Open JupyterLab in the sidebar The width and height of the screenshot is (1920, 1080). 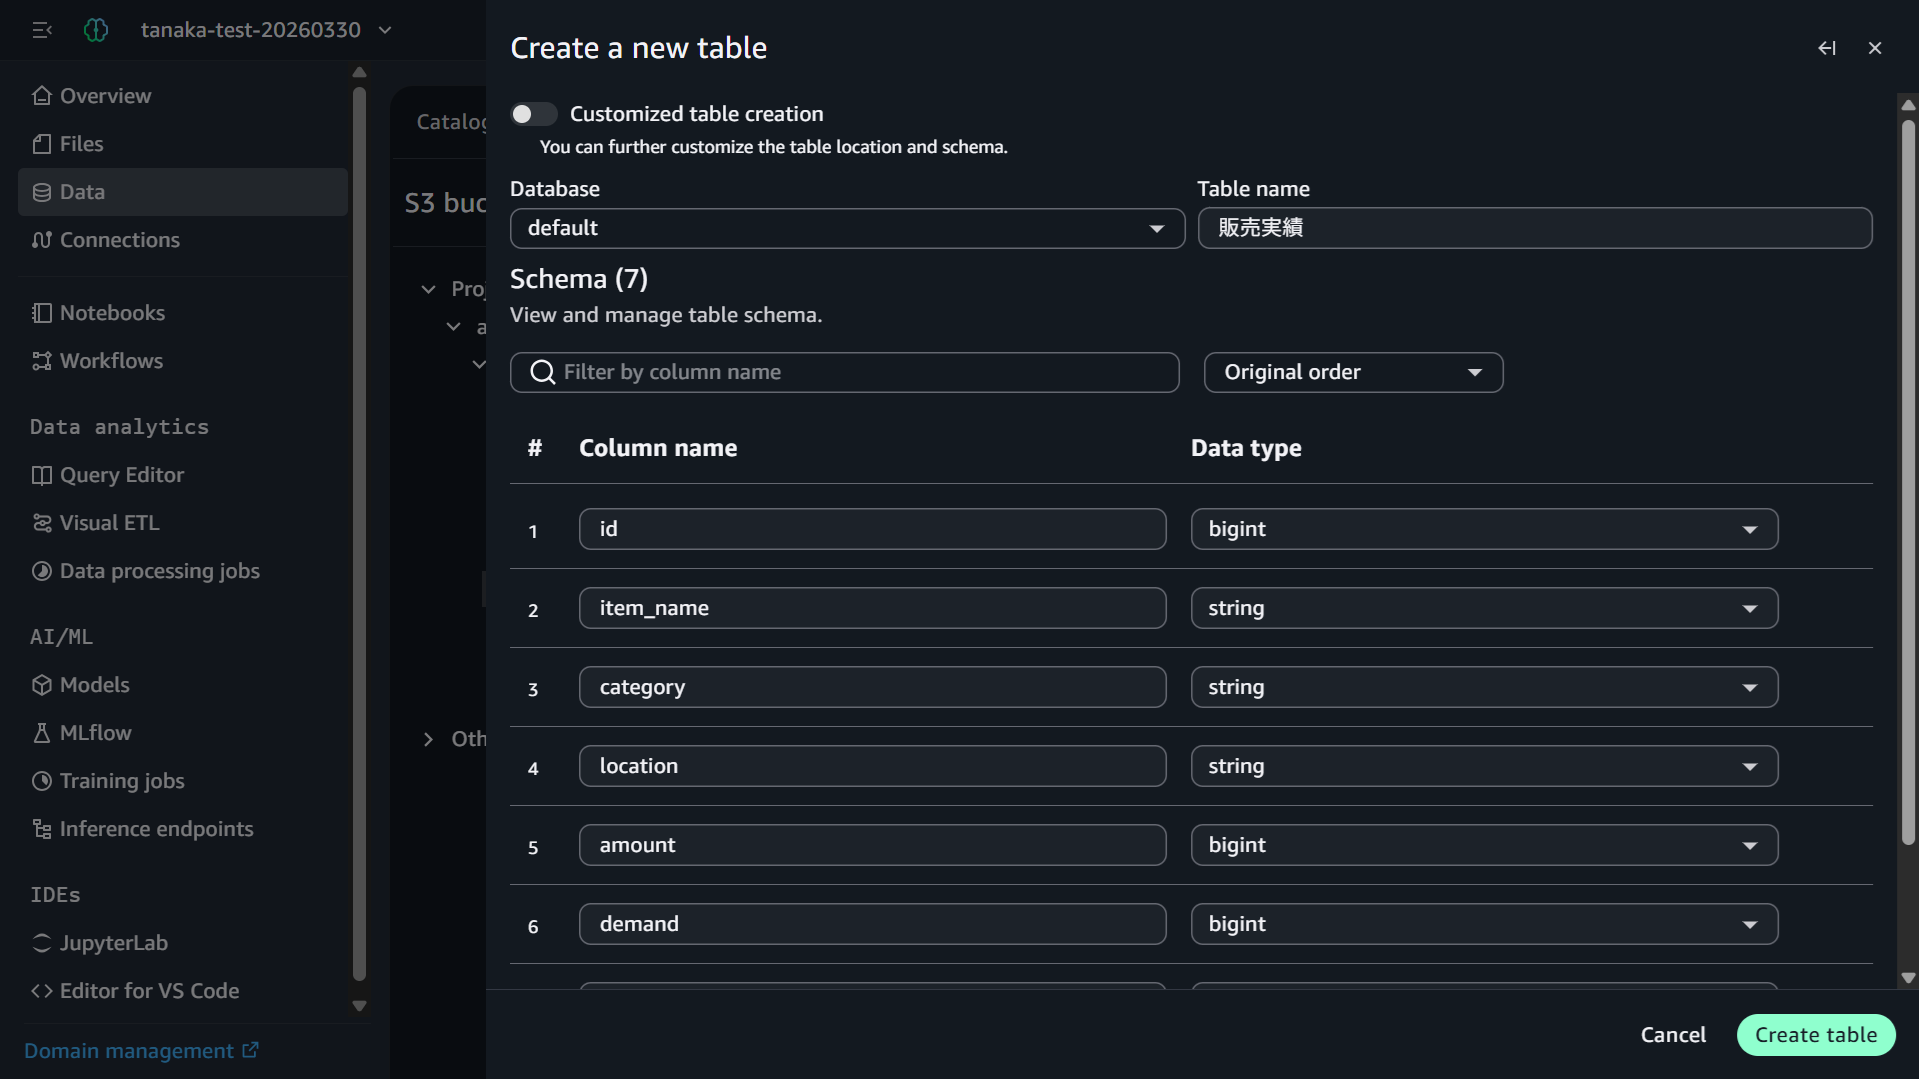tap(183, 943)
